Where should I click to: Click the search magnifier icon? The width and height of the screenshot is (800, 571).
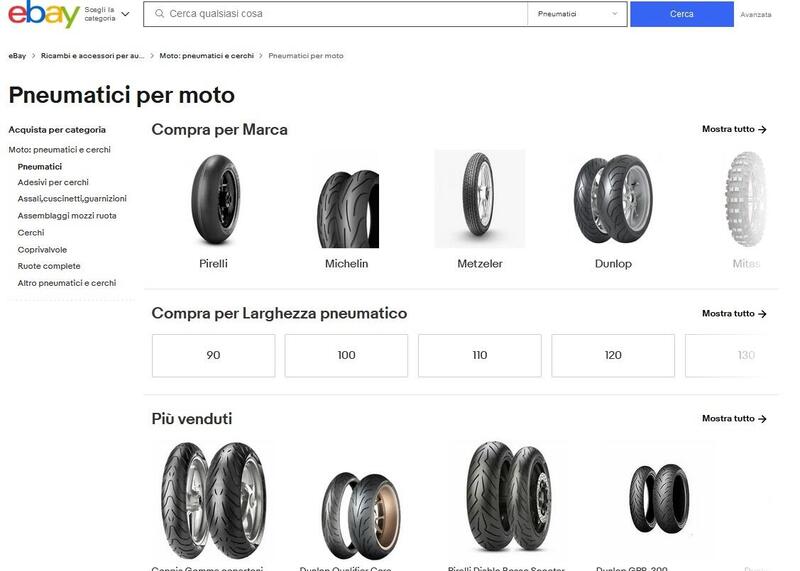(x=159, y=14)
